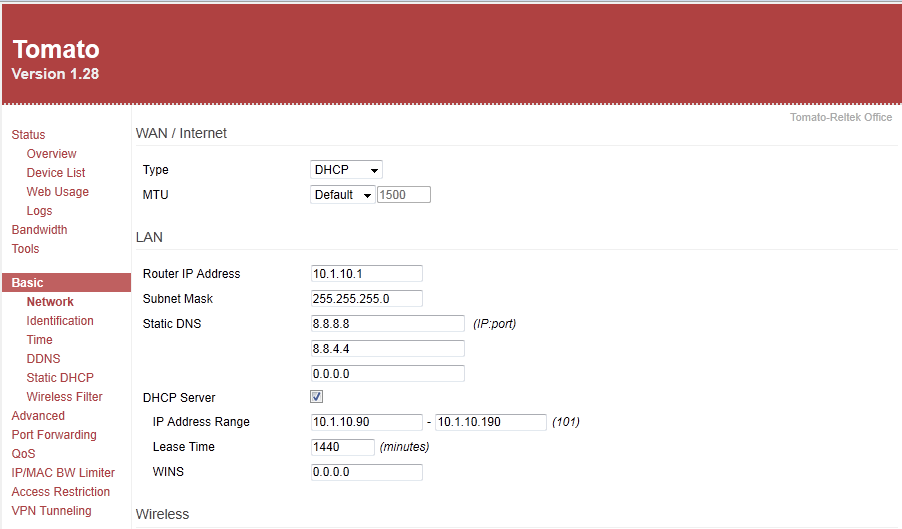Open the Status menu section
This screenshot has height=529, width=902.
click(28, 135)
